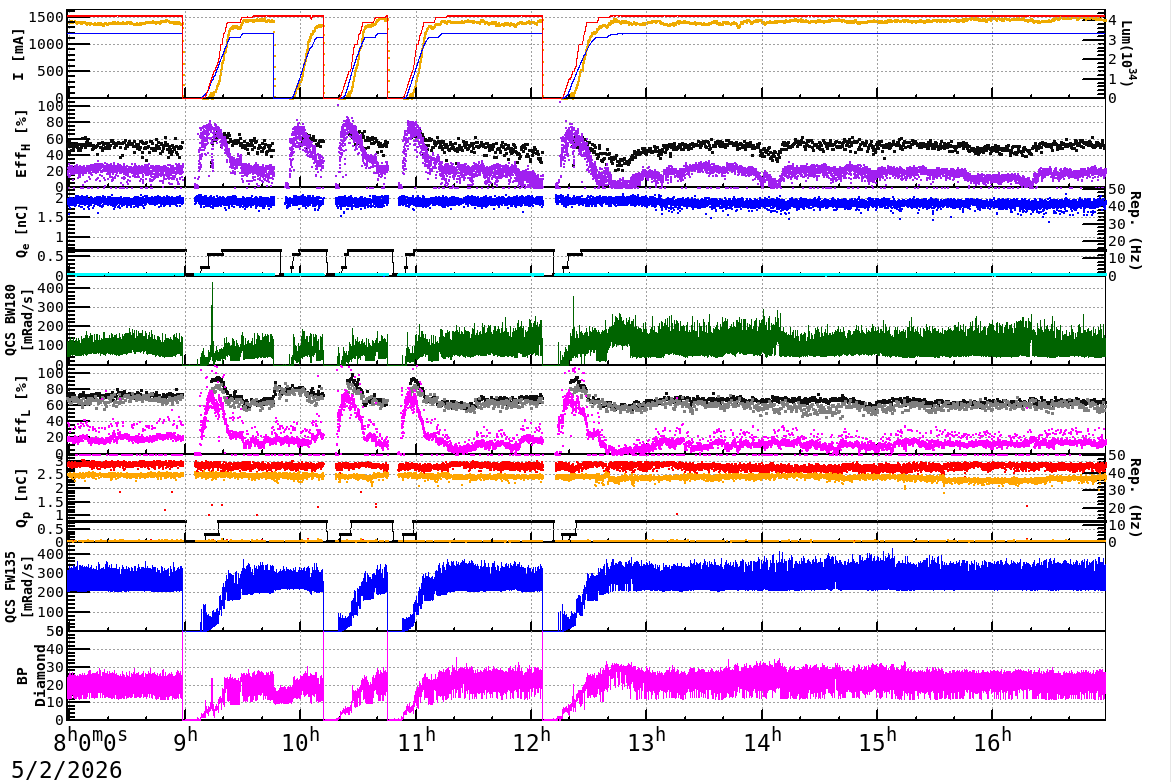Click the 16h time axis label
This screenshot has width=1172, height=782.
pyautogui.click(x=993, y=739)
